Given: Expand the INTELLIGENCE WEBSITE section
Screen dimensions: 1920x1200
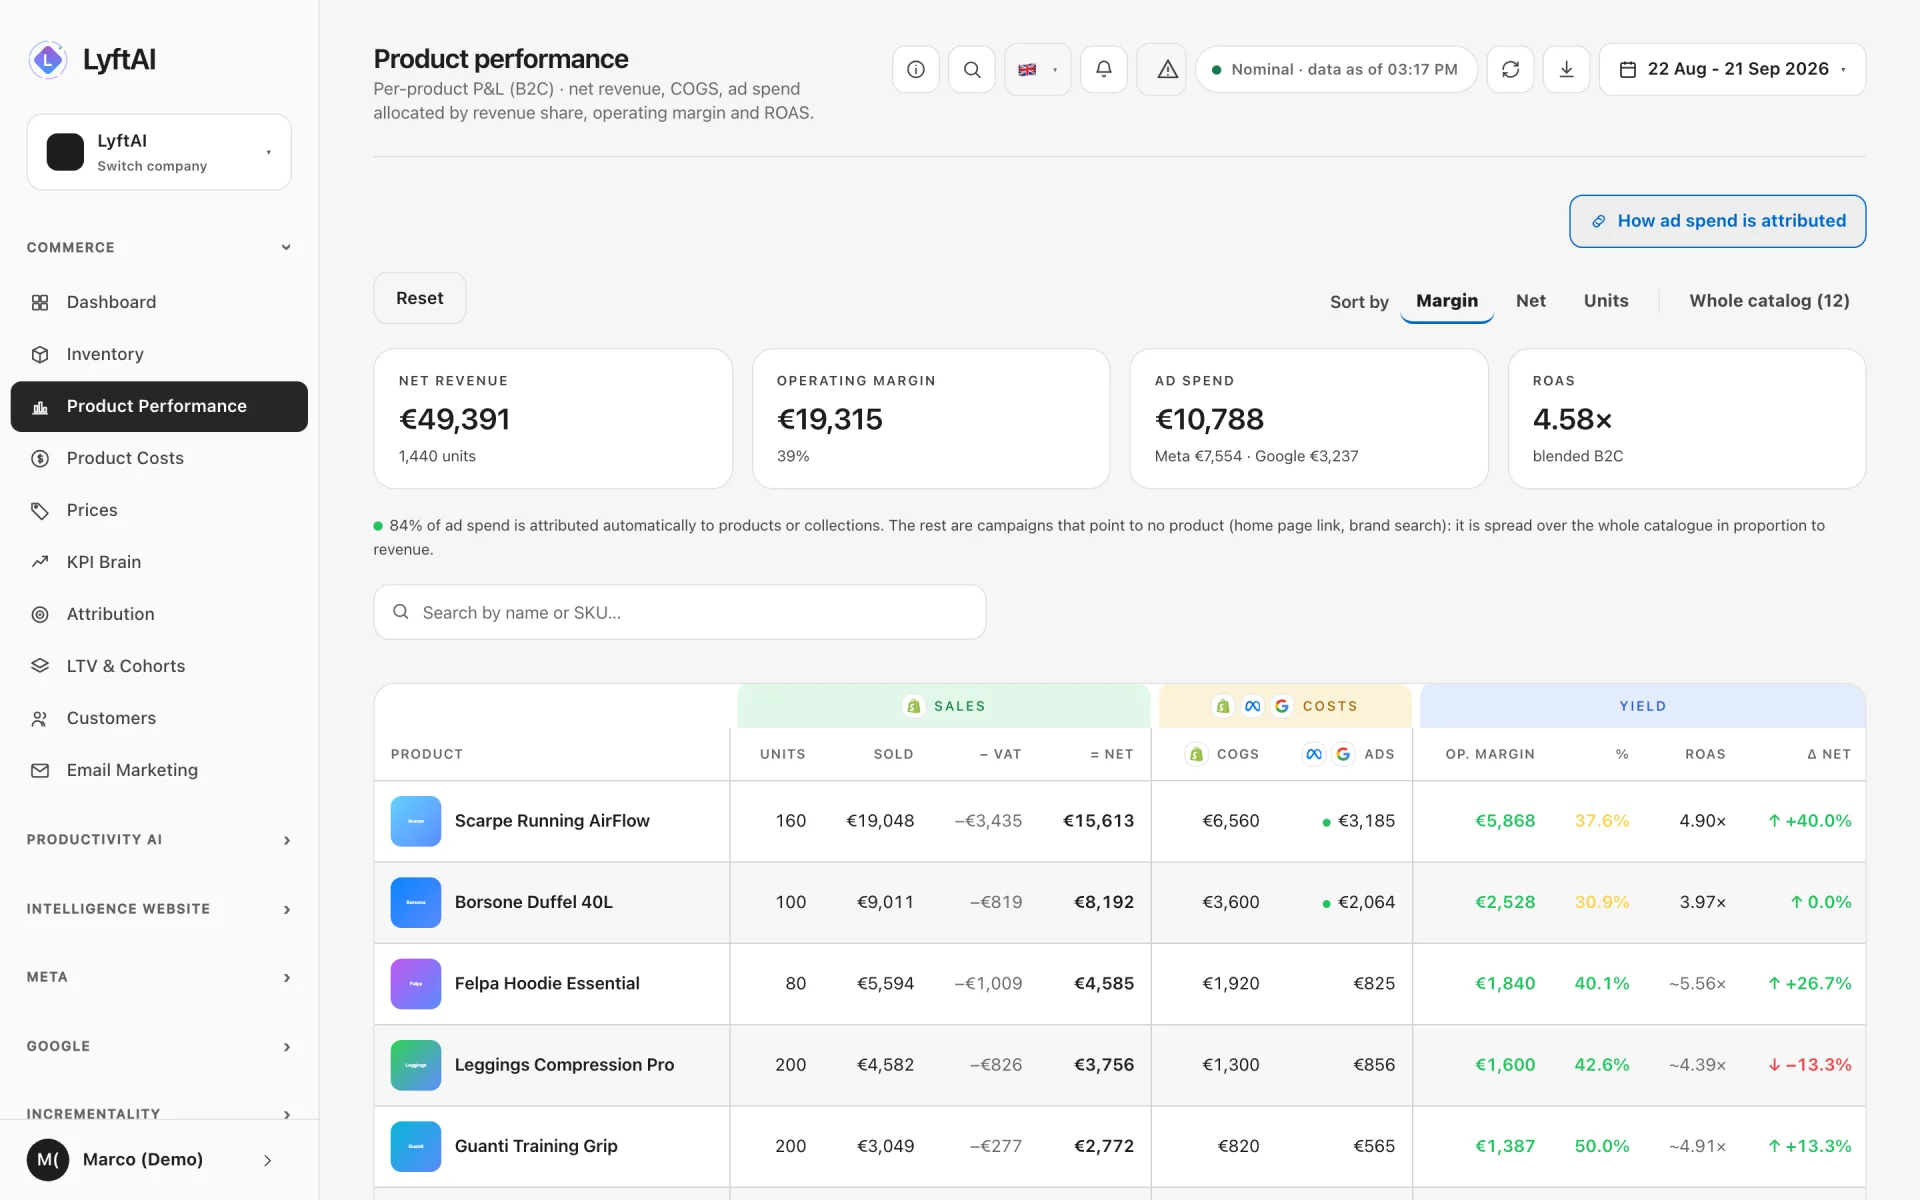Looking at the screenshot, I should point(159,909).
